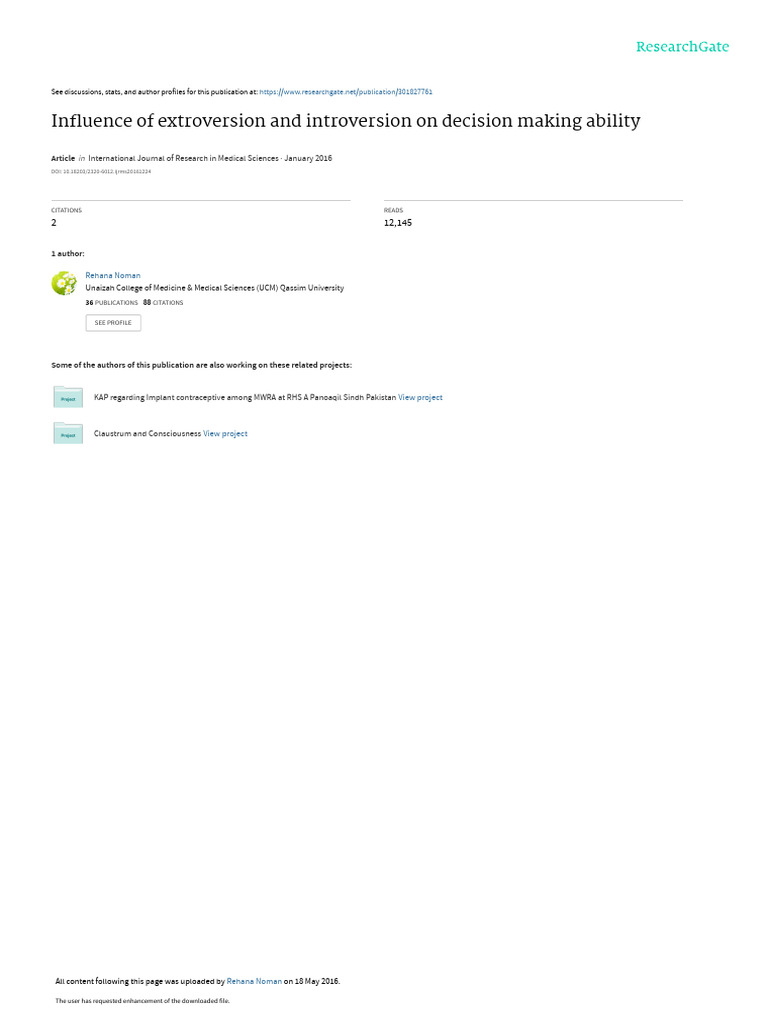Click the DOI number below the journal name
Screen dimensions: 768x1024
tap(101, 172)
